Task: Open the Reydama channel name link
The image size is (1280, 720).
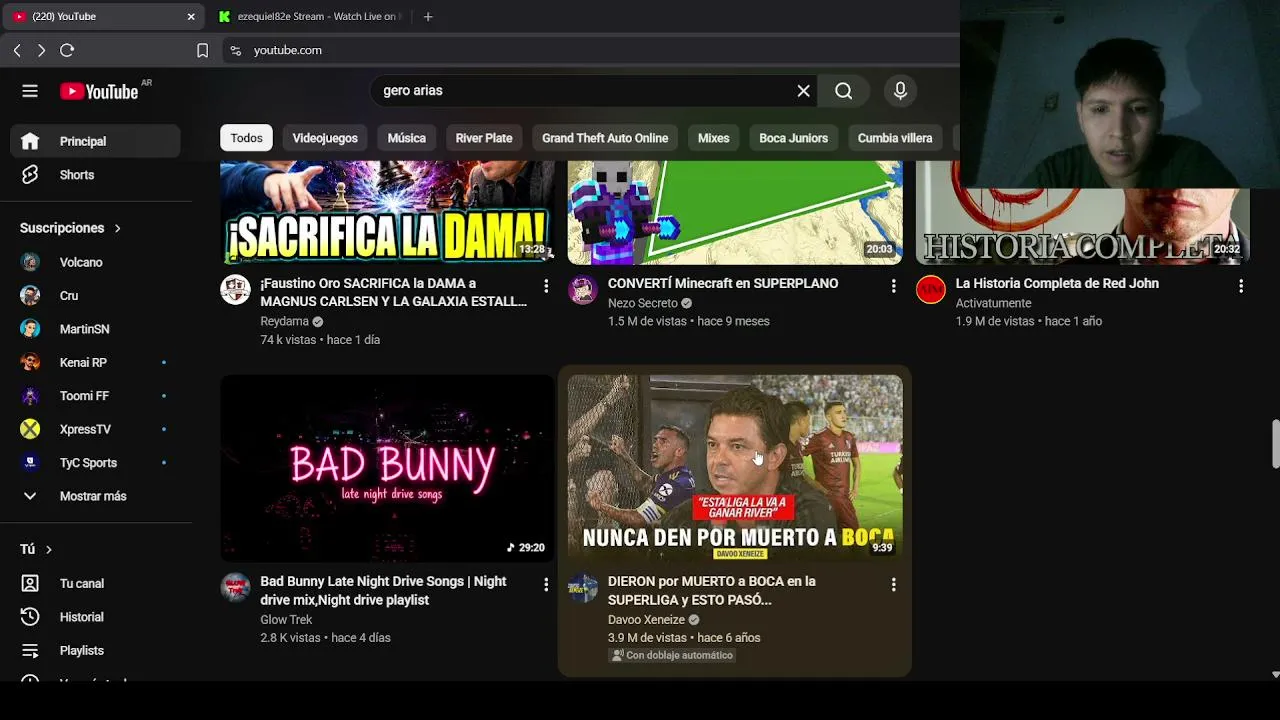Action: pos(285,322)
